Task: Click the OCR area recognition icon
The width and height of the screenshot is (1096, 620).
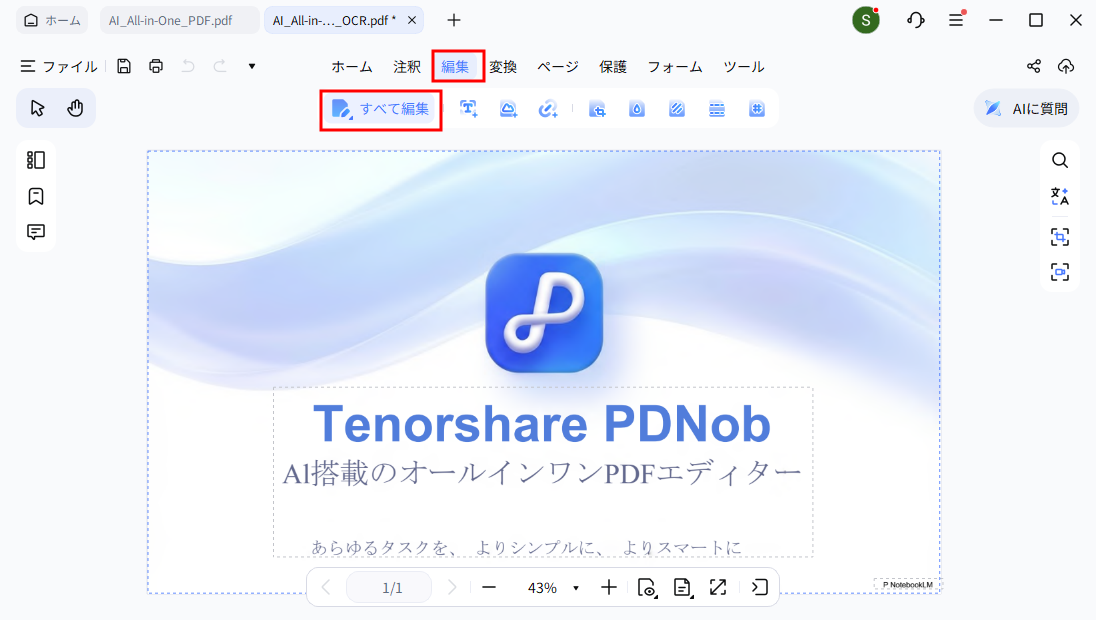Action: [1060, 237]
